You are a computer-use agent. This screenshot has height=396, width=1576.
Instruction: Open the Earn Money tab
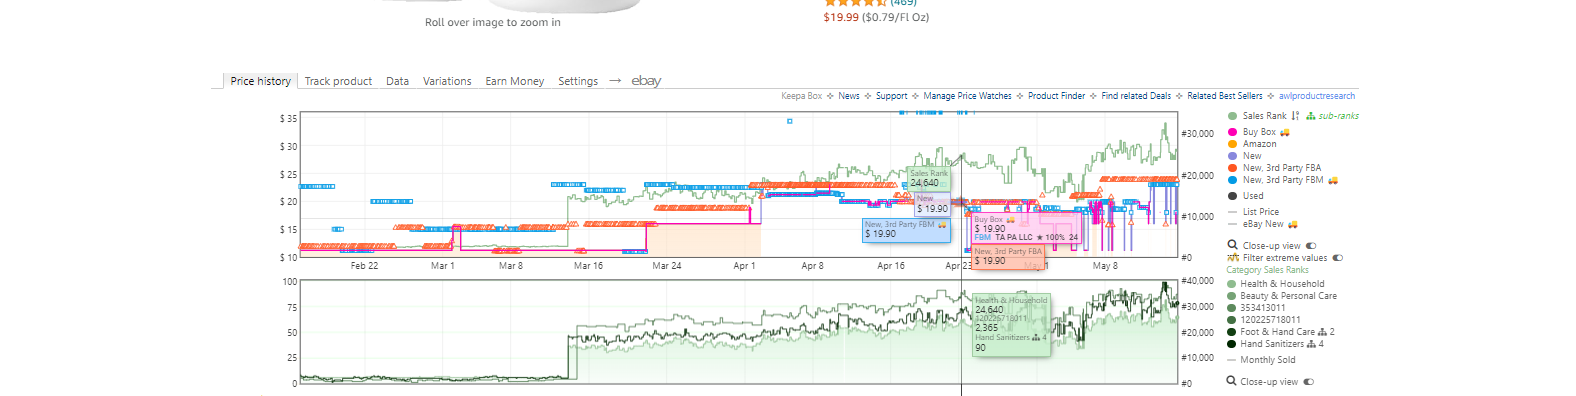tap(515, 81)
